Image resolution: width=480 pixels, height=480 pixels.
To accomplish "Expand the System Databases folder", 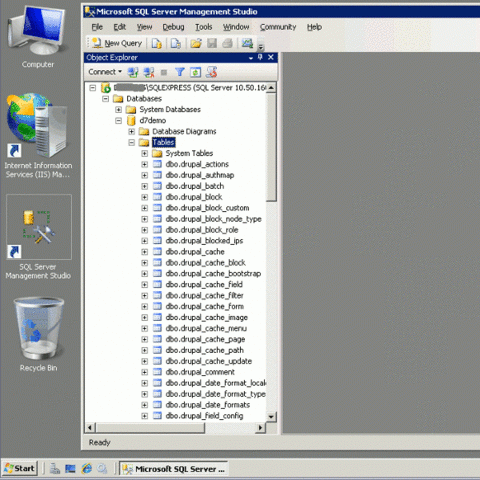I will tap(119, 110).
